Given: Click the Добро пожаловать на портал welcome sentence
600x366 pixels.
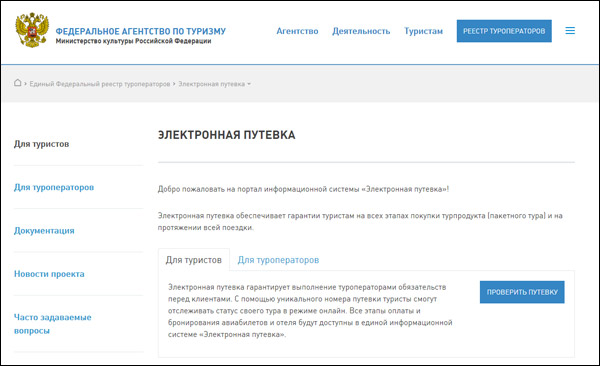Looking at the screenshot, I should pos(303,189).
